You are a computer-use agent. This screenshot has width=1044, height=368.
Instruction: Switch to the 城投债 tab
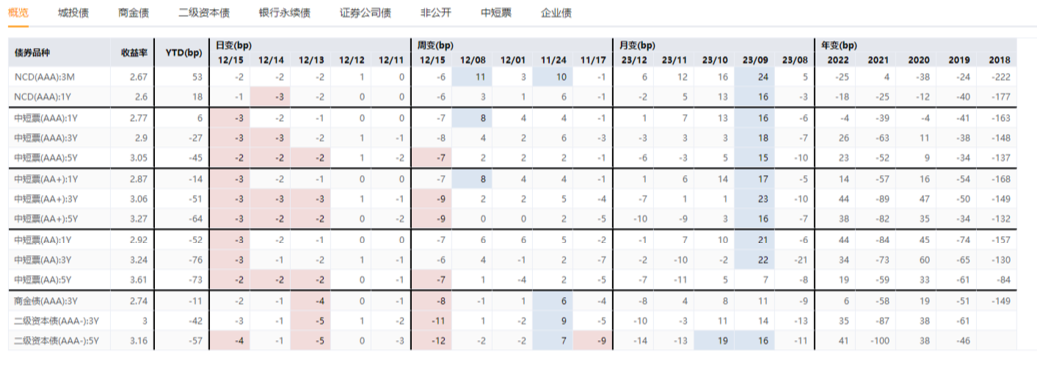coord(73,13)
